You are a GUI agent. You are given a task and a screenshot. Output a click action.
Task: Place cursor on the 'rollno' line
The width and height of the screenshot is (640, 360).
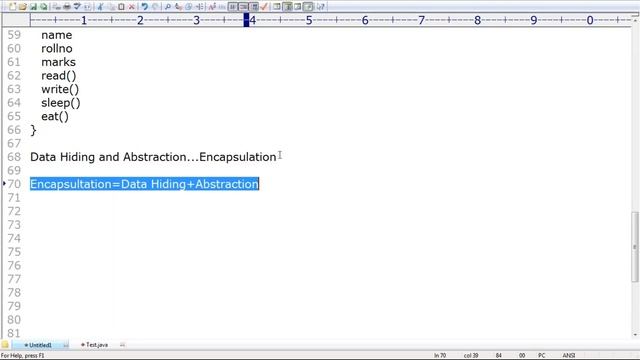click(x=57, y=48)
